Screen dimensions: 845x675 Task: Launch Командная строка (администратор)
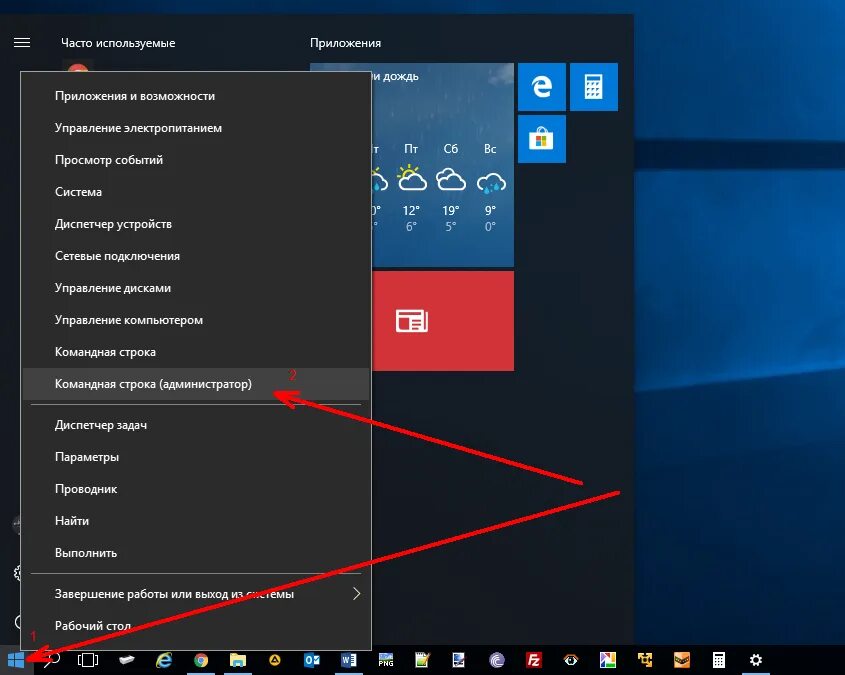[196, 384]
